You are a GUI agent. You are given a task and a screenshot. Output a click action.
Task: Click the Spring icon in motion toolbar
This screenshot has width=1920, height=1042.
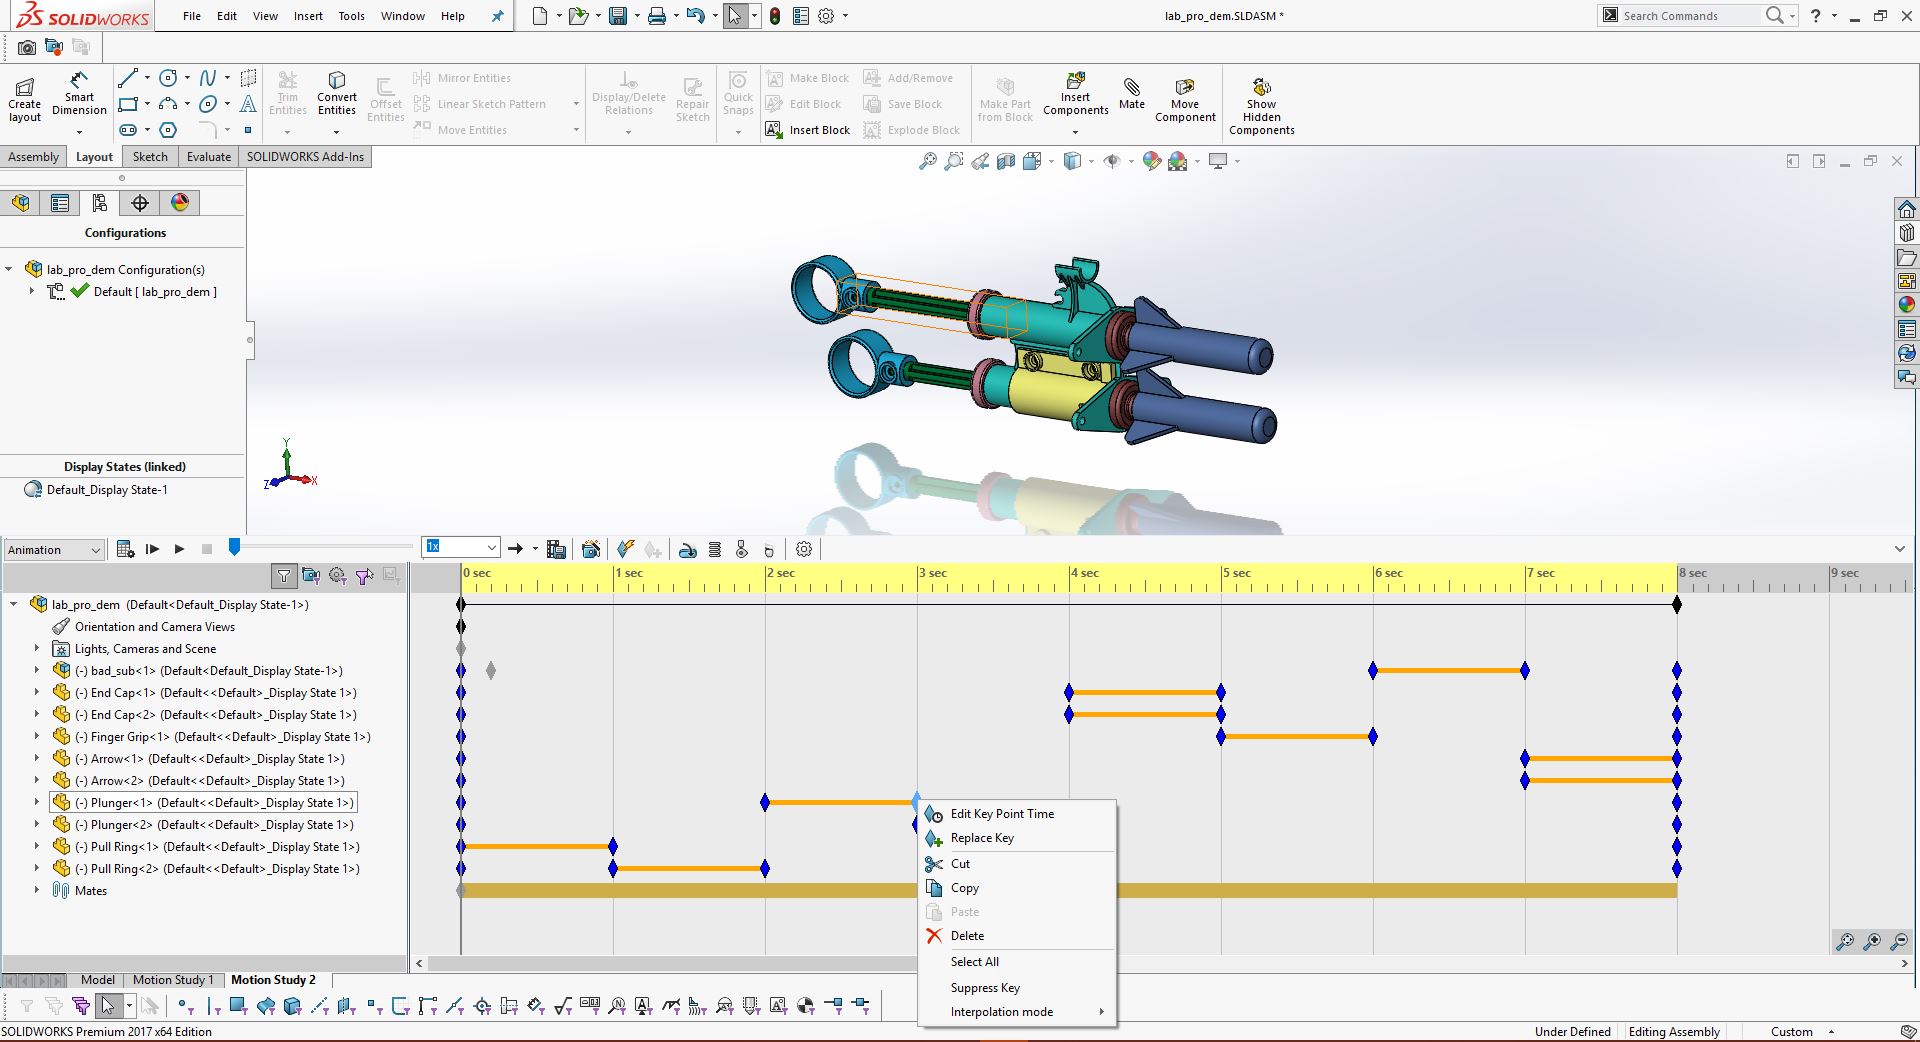(714, 549)
